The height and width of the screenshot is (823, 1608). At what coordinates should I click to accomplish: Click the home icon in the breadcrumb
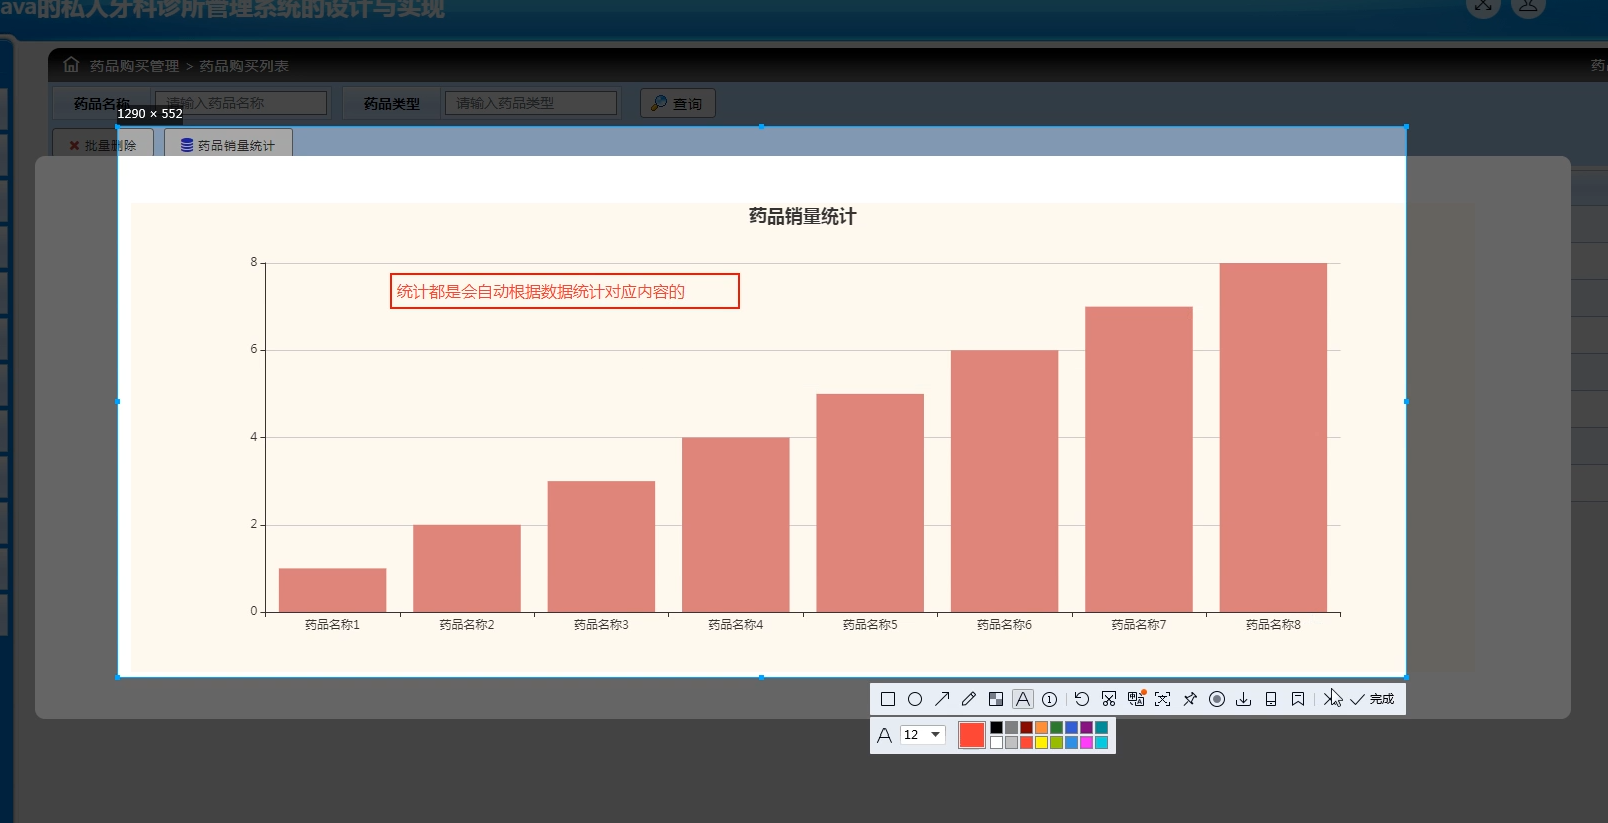tap(71, 65)
